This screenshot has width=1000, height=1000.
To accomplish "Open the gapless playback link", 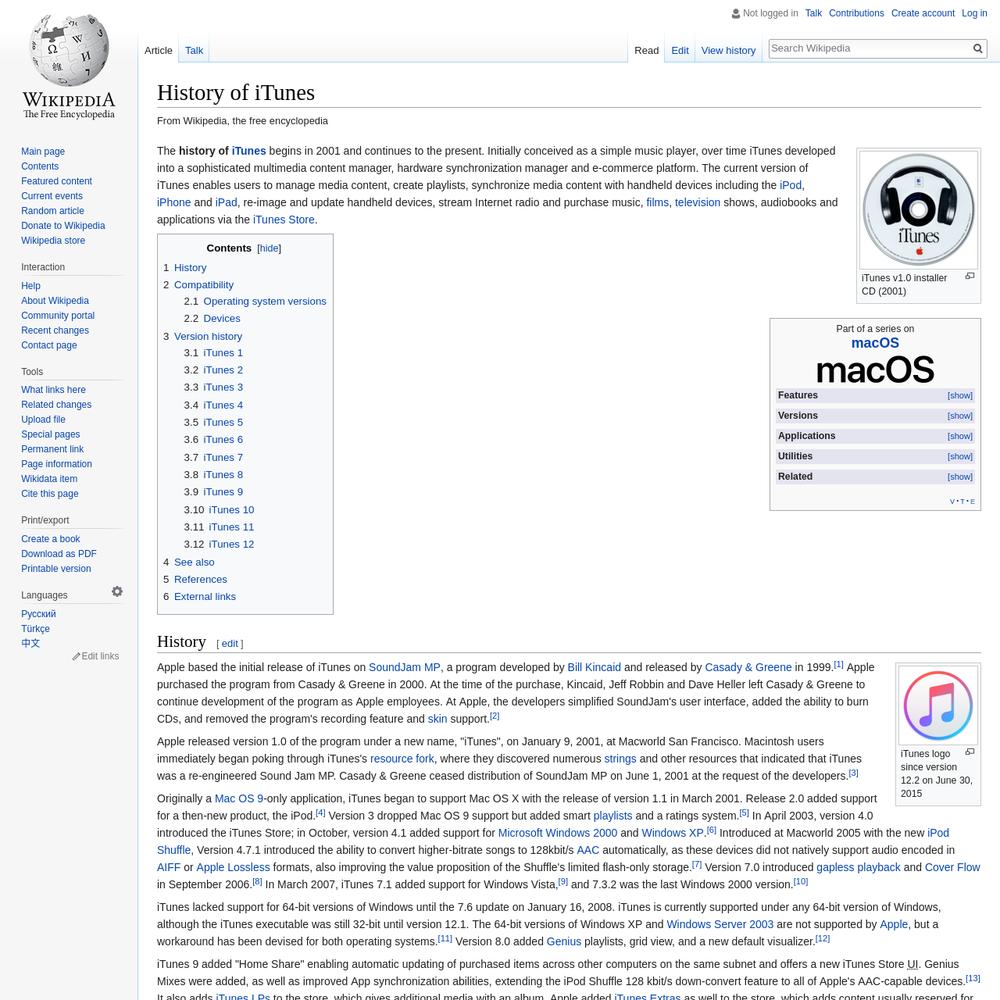I will pos(858,867).
